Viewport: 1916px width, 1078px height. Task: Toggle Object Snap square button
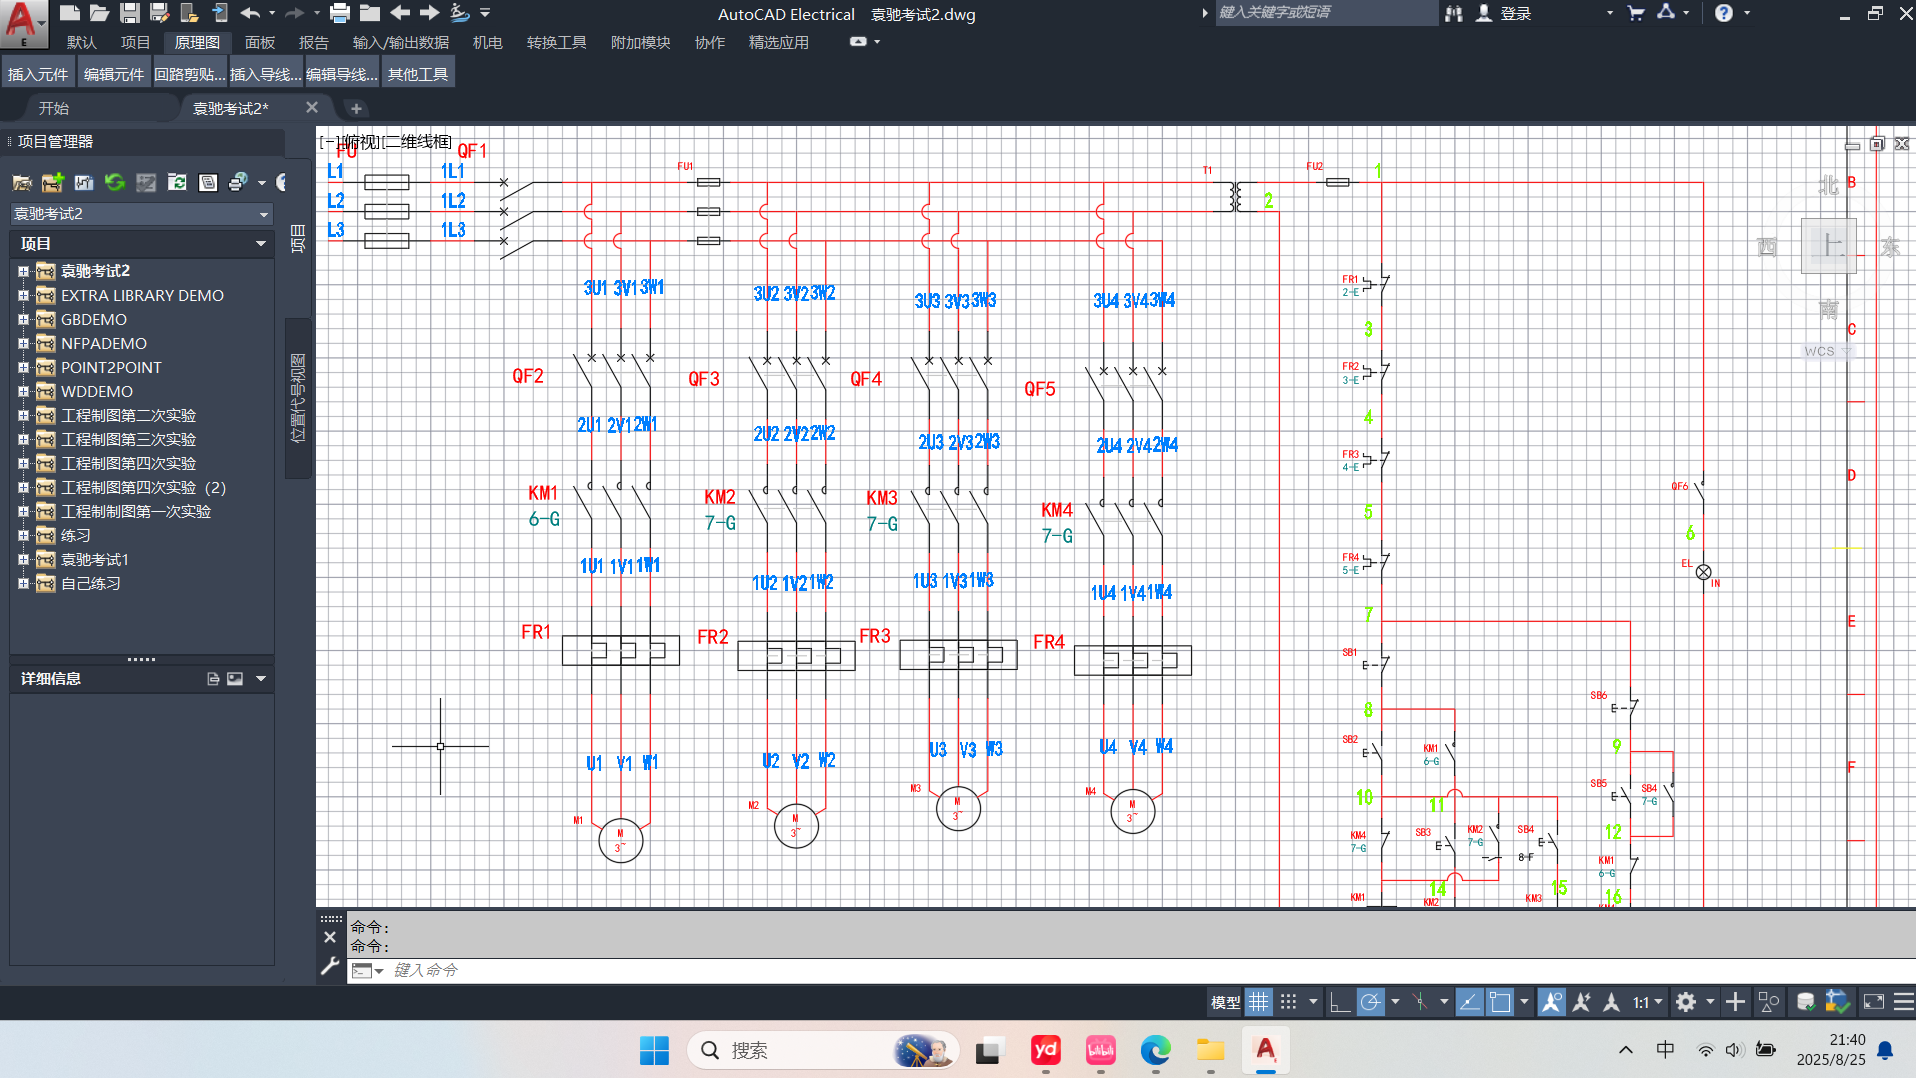pos(1500,1002)
